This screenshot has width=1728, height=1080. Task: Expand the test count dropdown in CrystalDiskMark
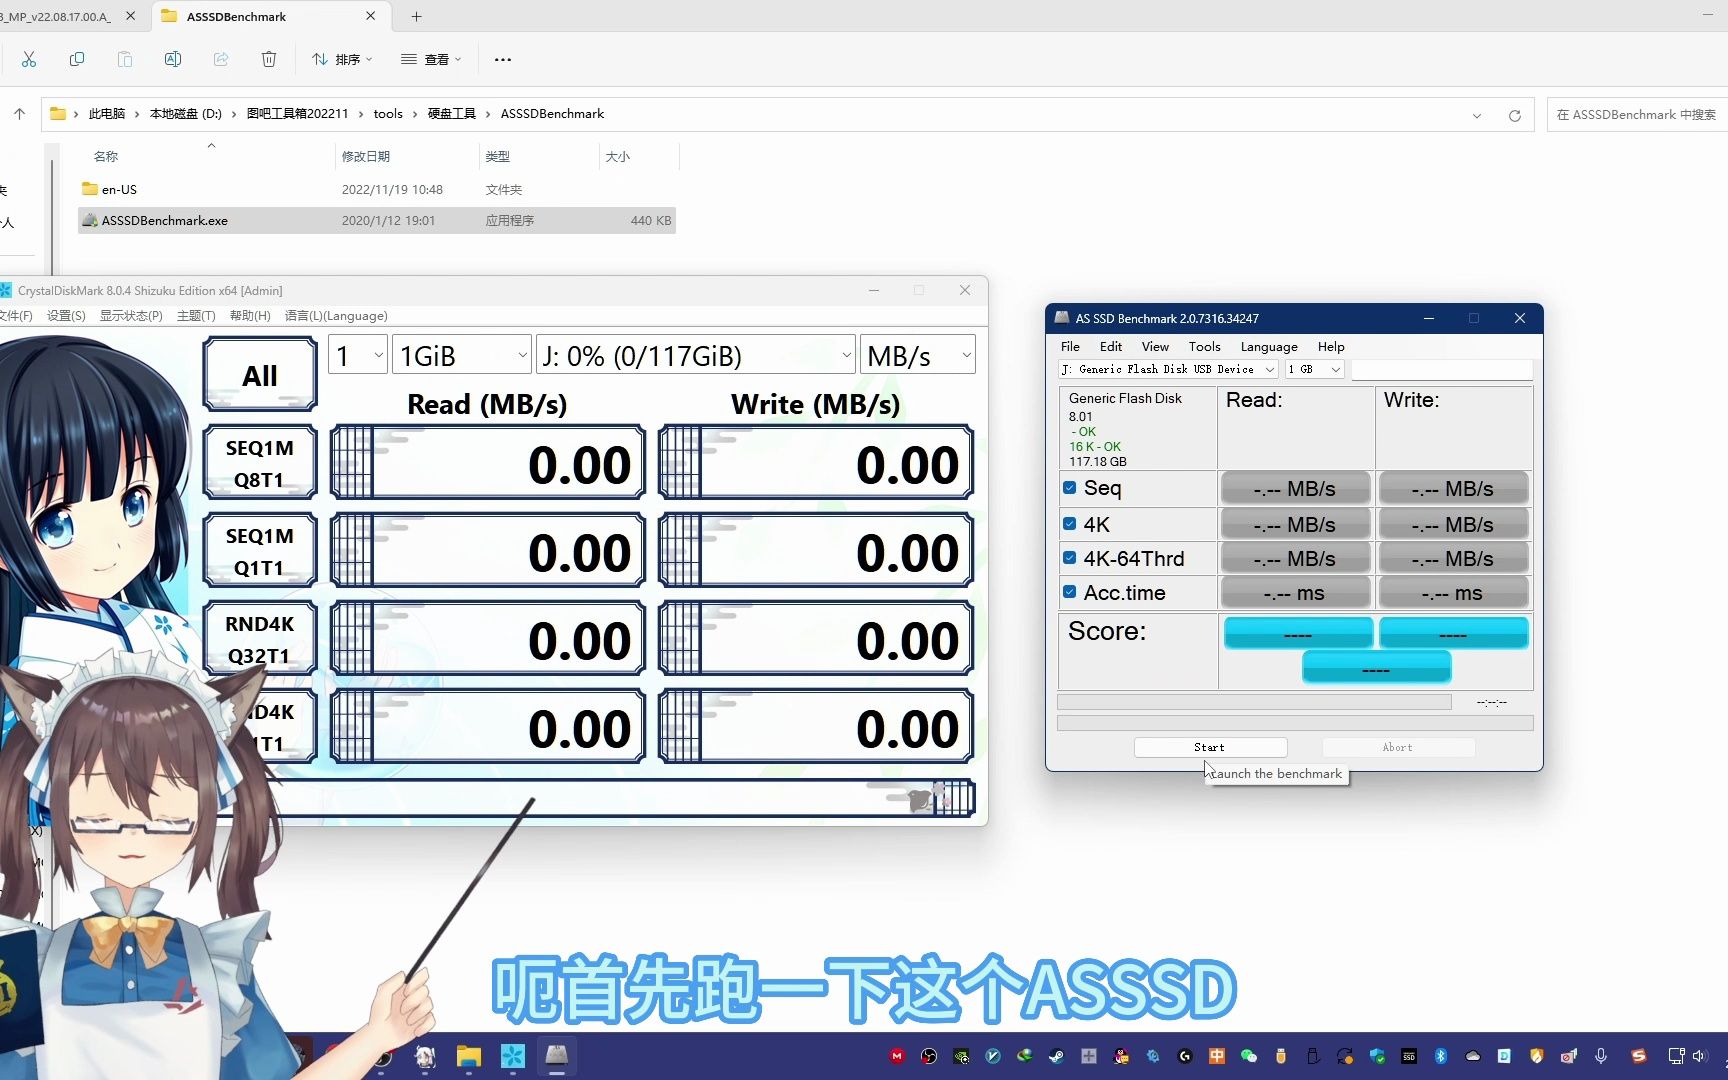[358, 355]
